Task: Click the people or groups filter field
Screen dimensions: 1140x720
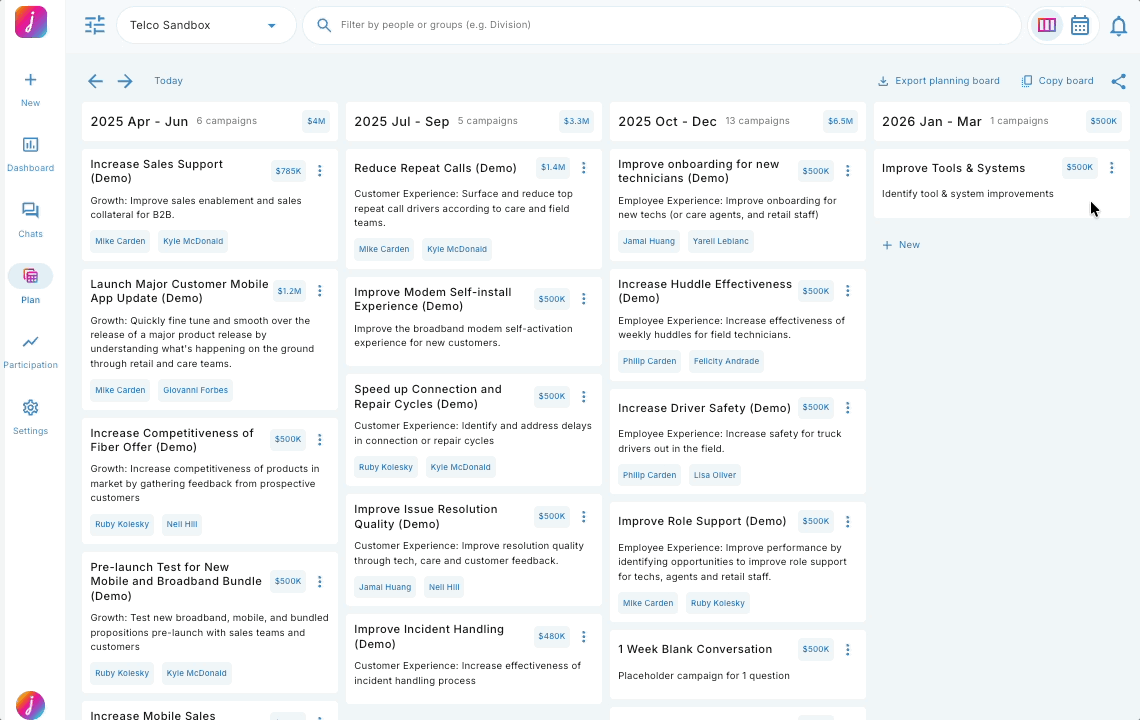Action: 660,25
